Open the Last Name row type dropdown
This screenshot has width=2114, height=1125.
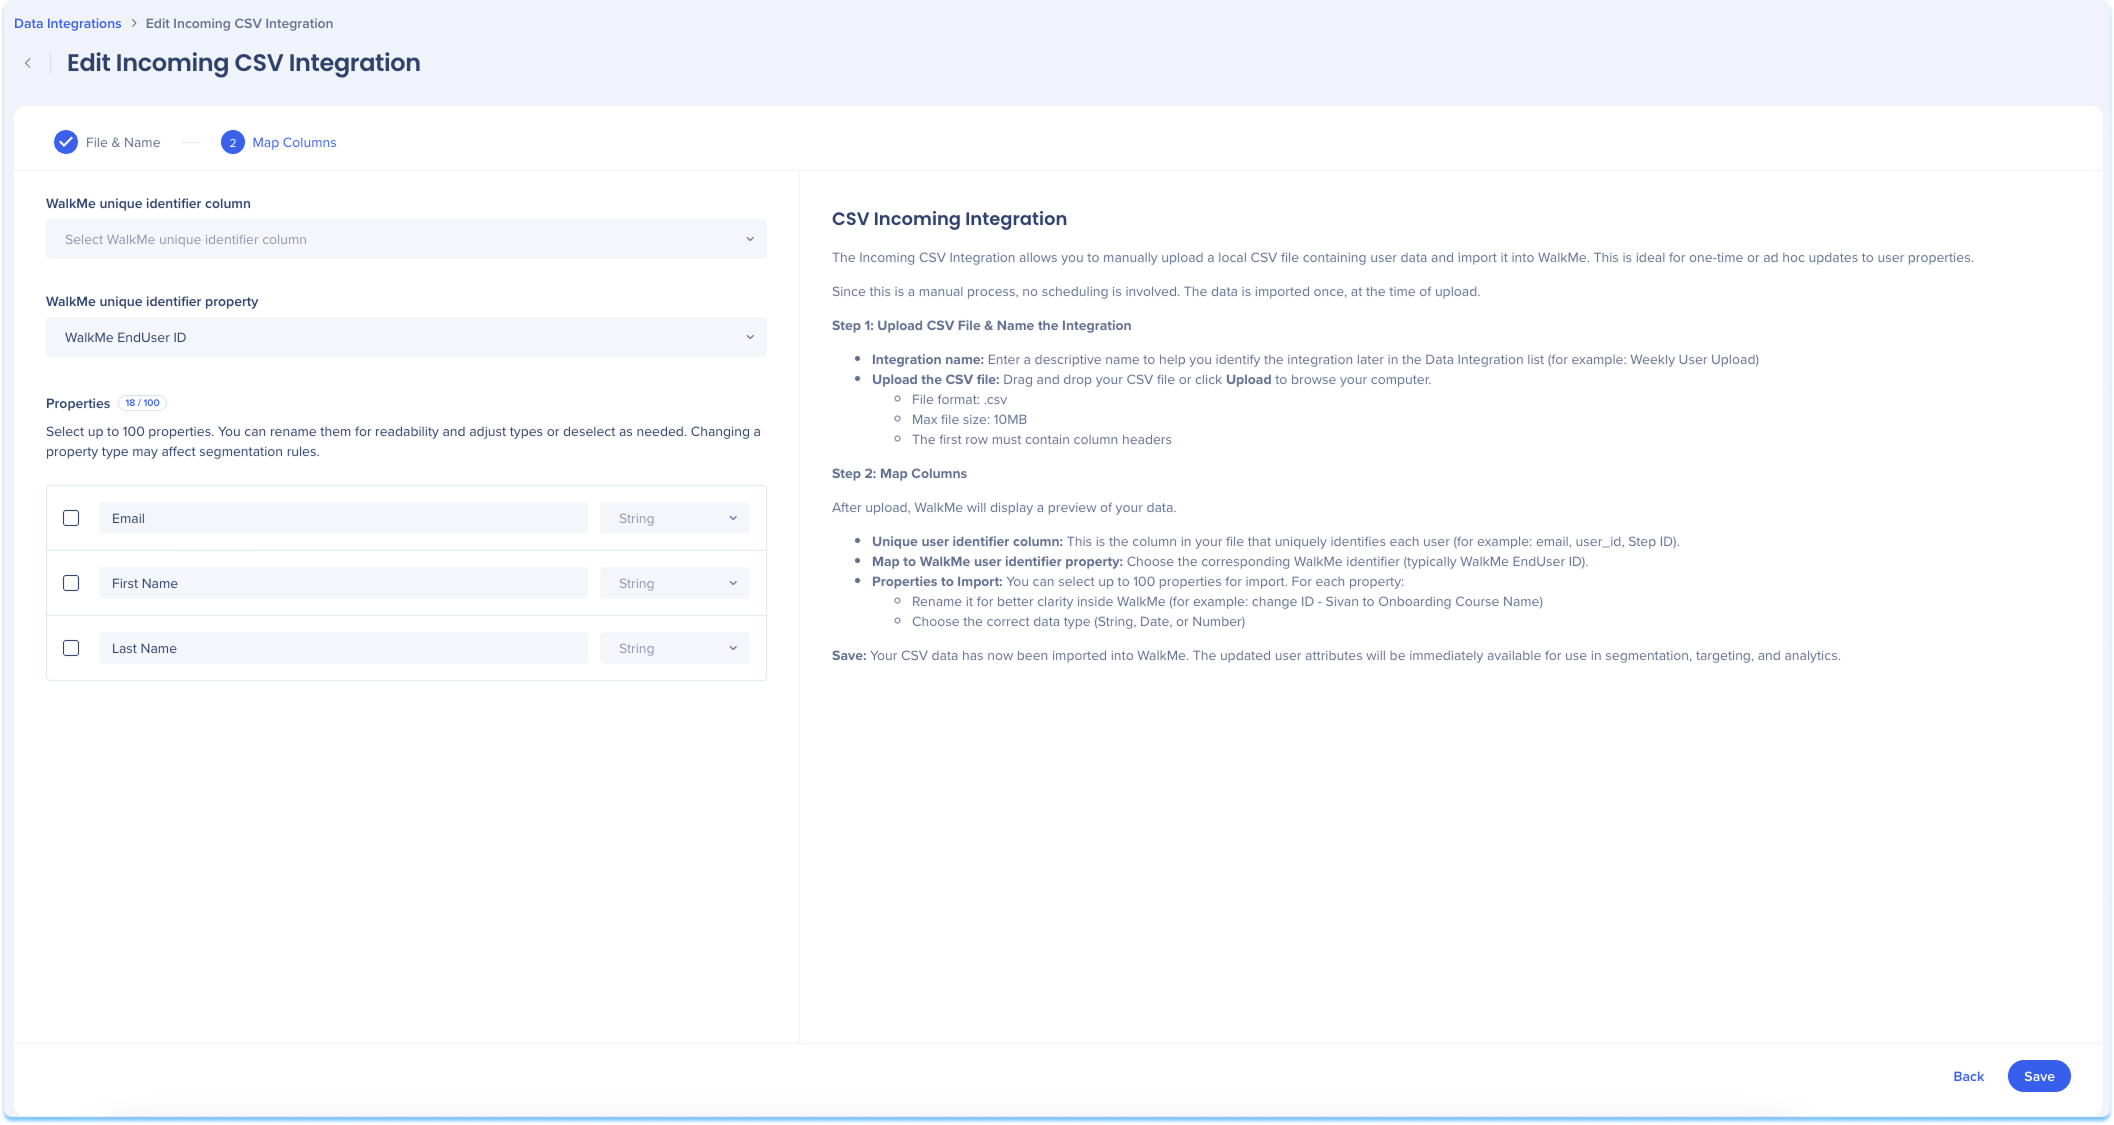click(x=675, y=648)
